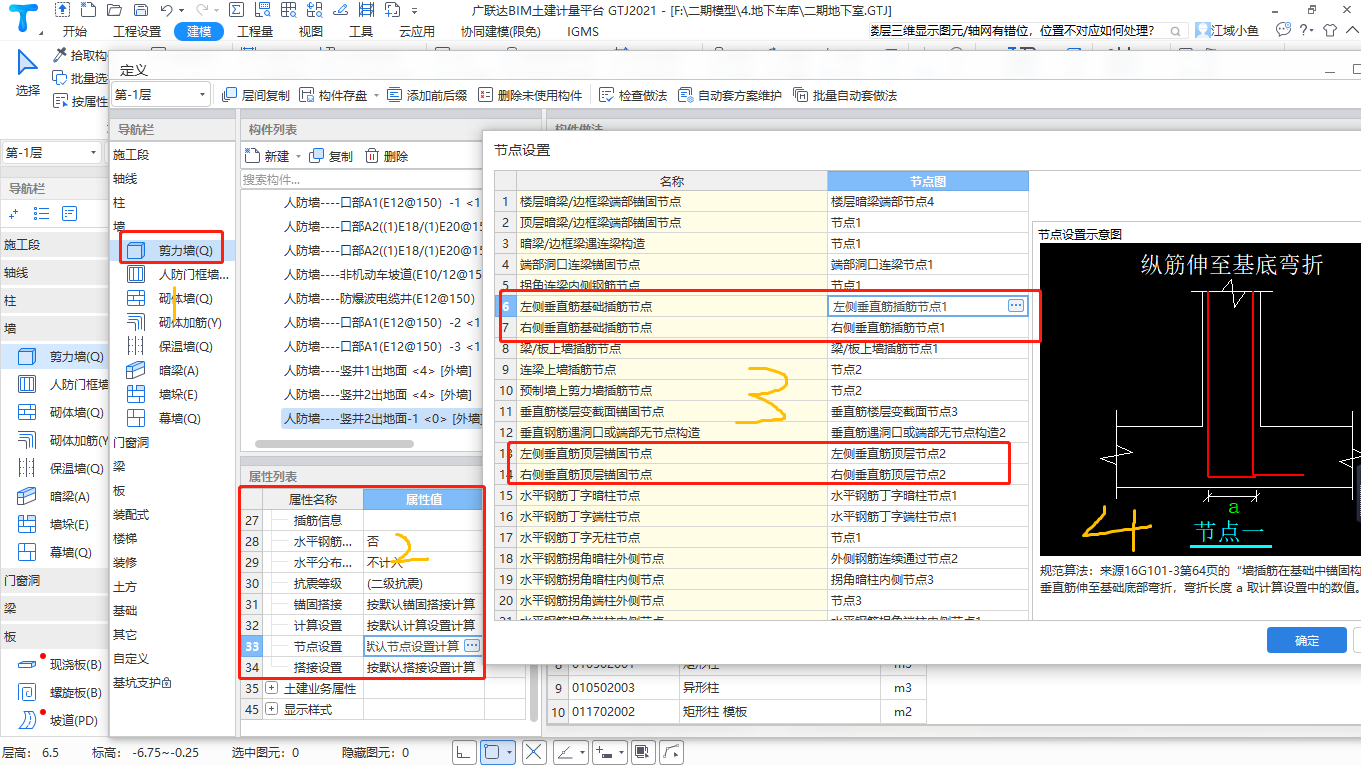Open the floor dropdown 第-1层 in definition window

pyautogui.click(x=160, y=95)
